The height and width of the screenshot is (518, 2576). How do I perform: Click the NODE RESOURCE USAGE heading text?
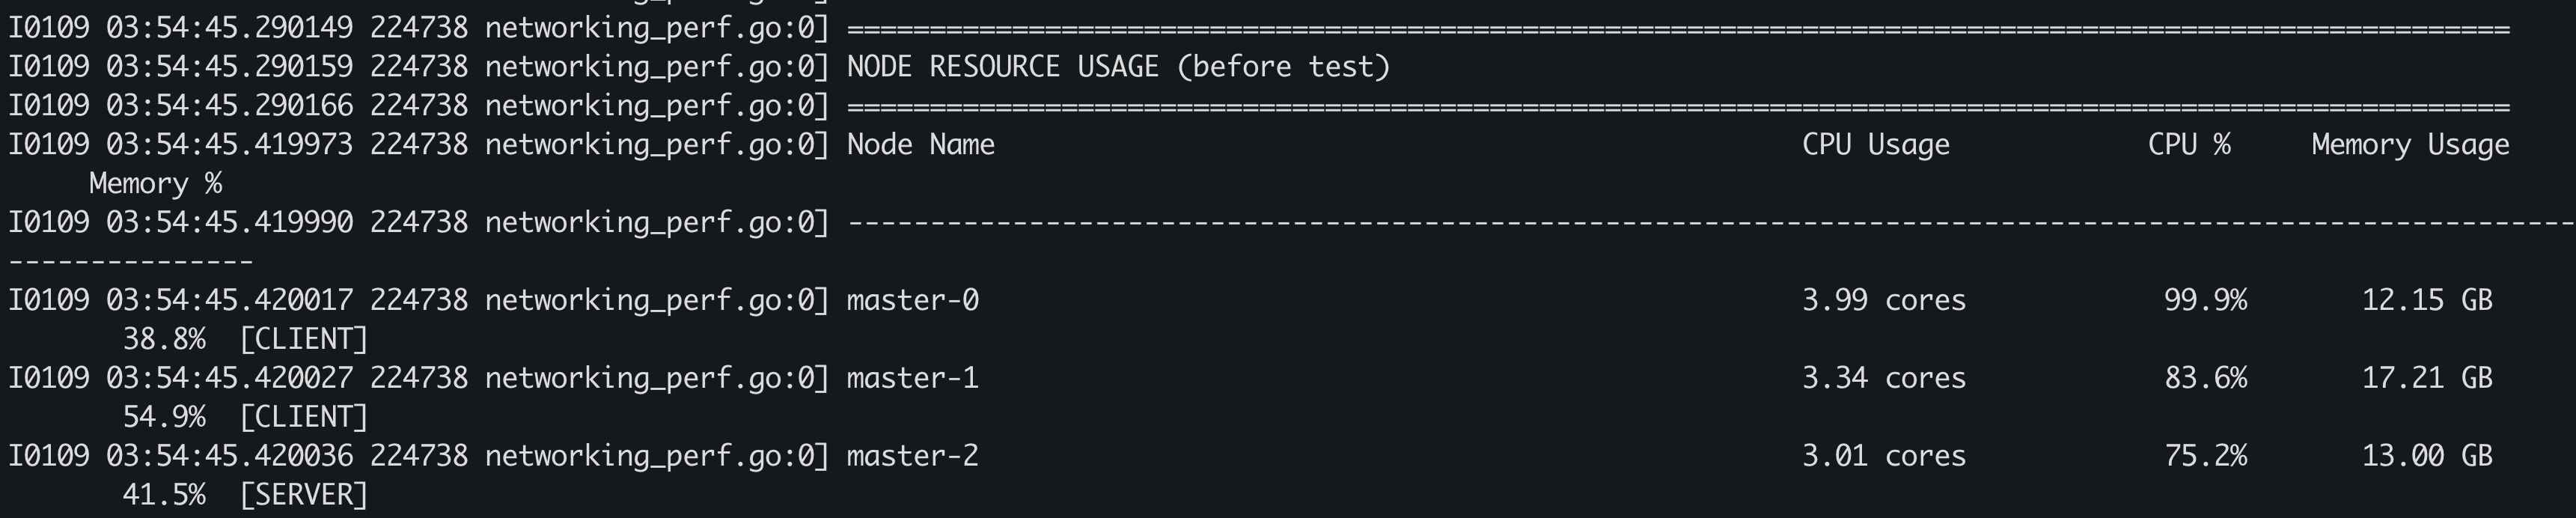coord(1118,67)
